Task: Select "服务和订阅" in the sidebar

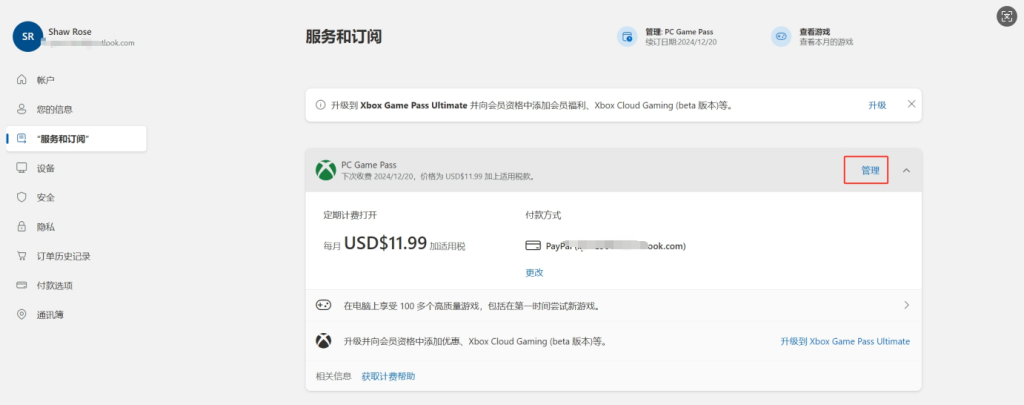Action: (x=76, y=138)
